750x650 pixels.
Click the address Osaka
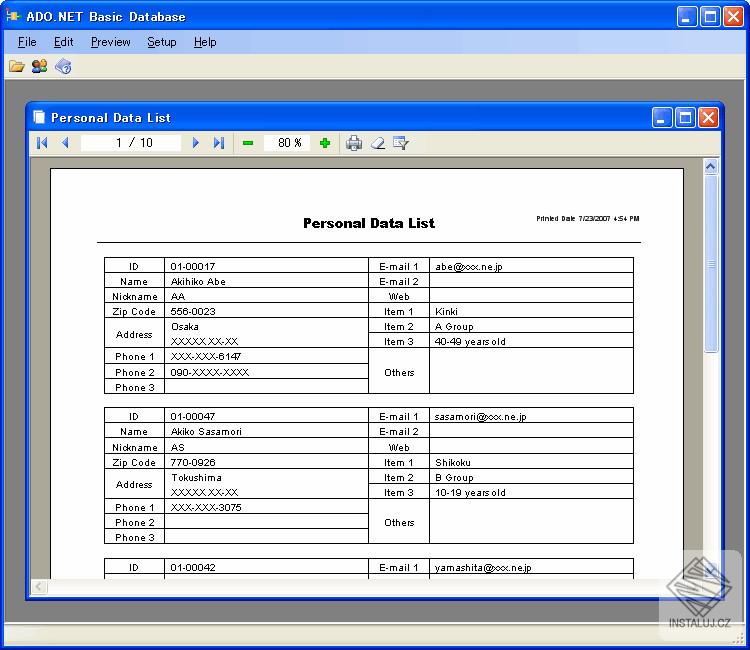coord(185,326)
